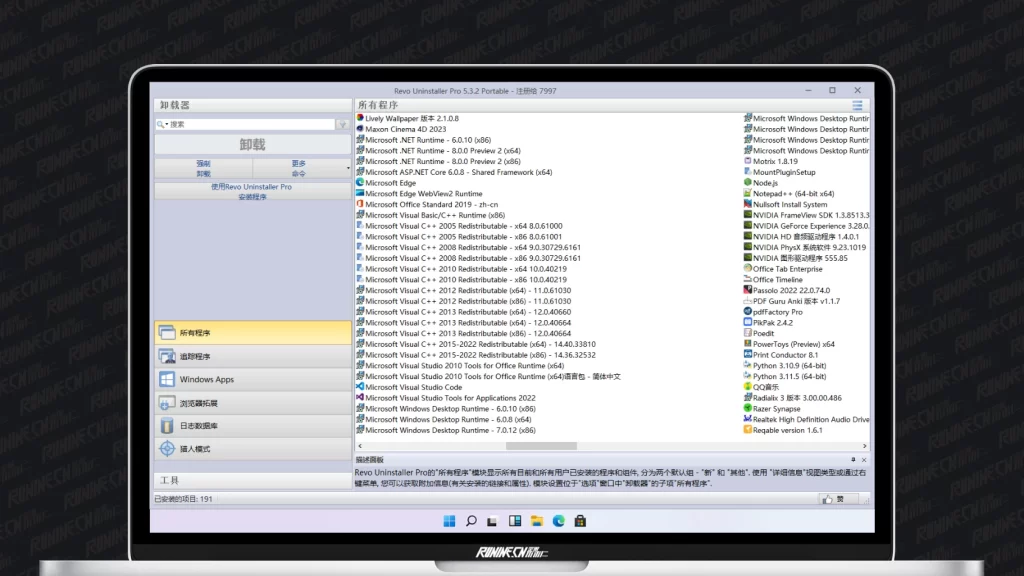
Task: Click the 强制卸载 forced uninstall button
Action: point(203,168)
